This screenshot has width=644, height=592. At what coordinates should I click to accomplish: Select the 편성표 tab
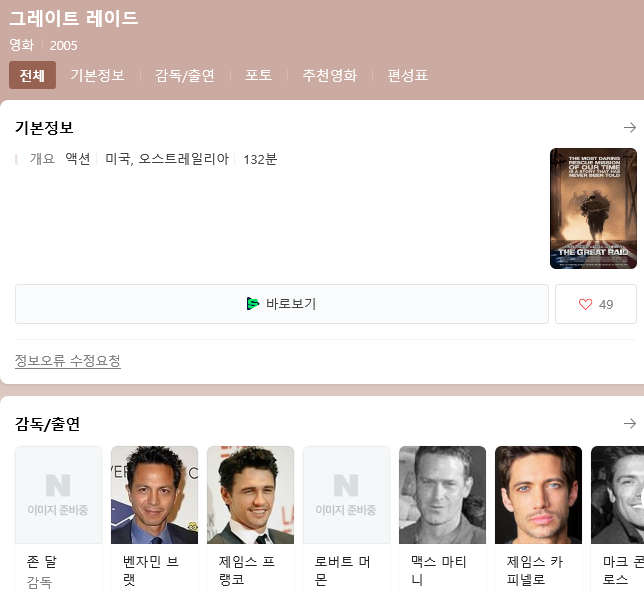pyautogui.click(x=407, y=75)
